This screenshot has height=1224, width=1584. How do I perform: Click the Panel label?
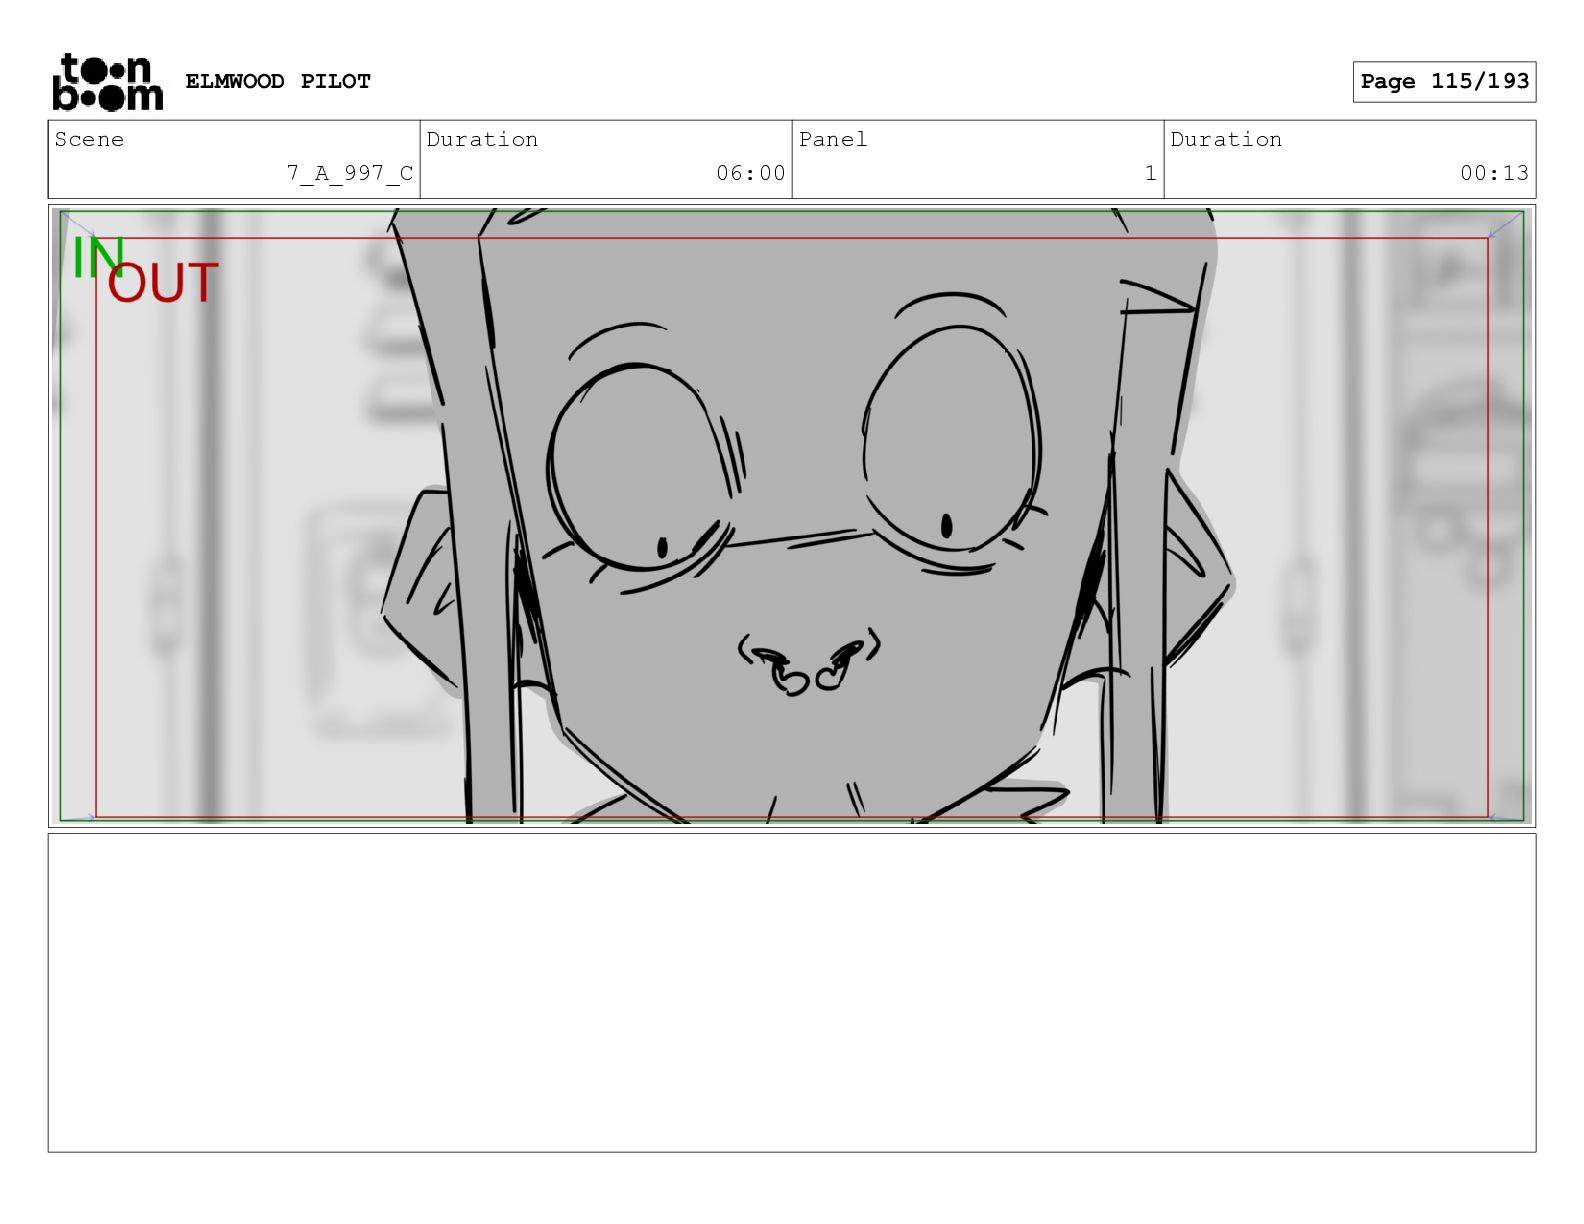point(833,139)
